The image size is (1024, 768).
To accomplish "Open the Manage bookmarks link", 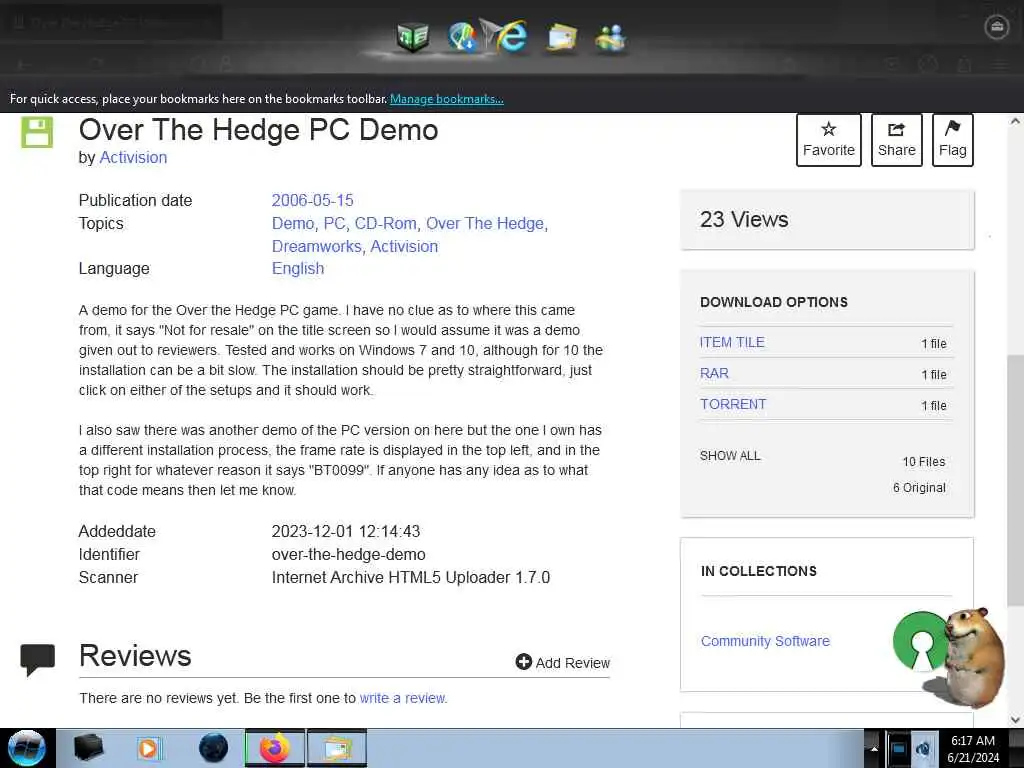I will tap(447, 99).
